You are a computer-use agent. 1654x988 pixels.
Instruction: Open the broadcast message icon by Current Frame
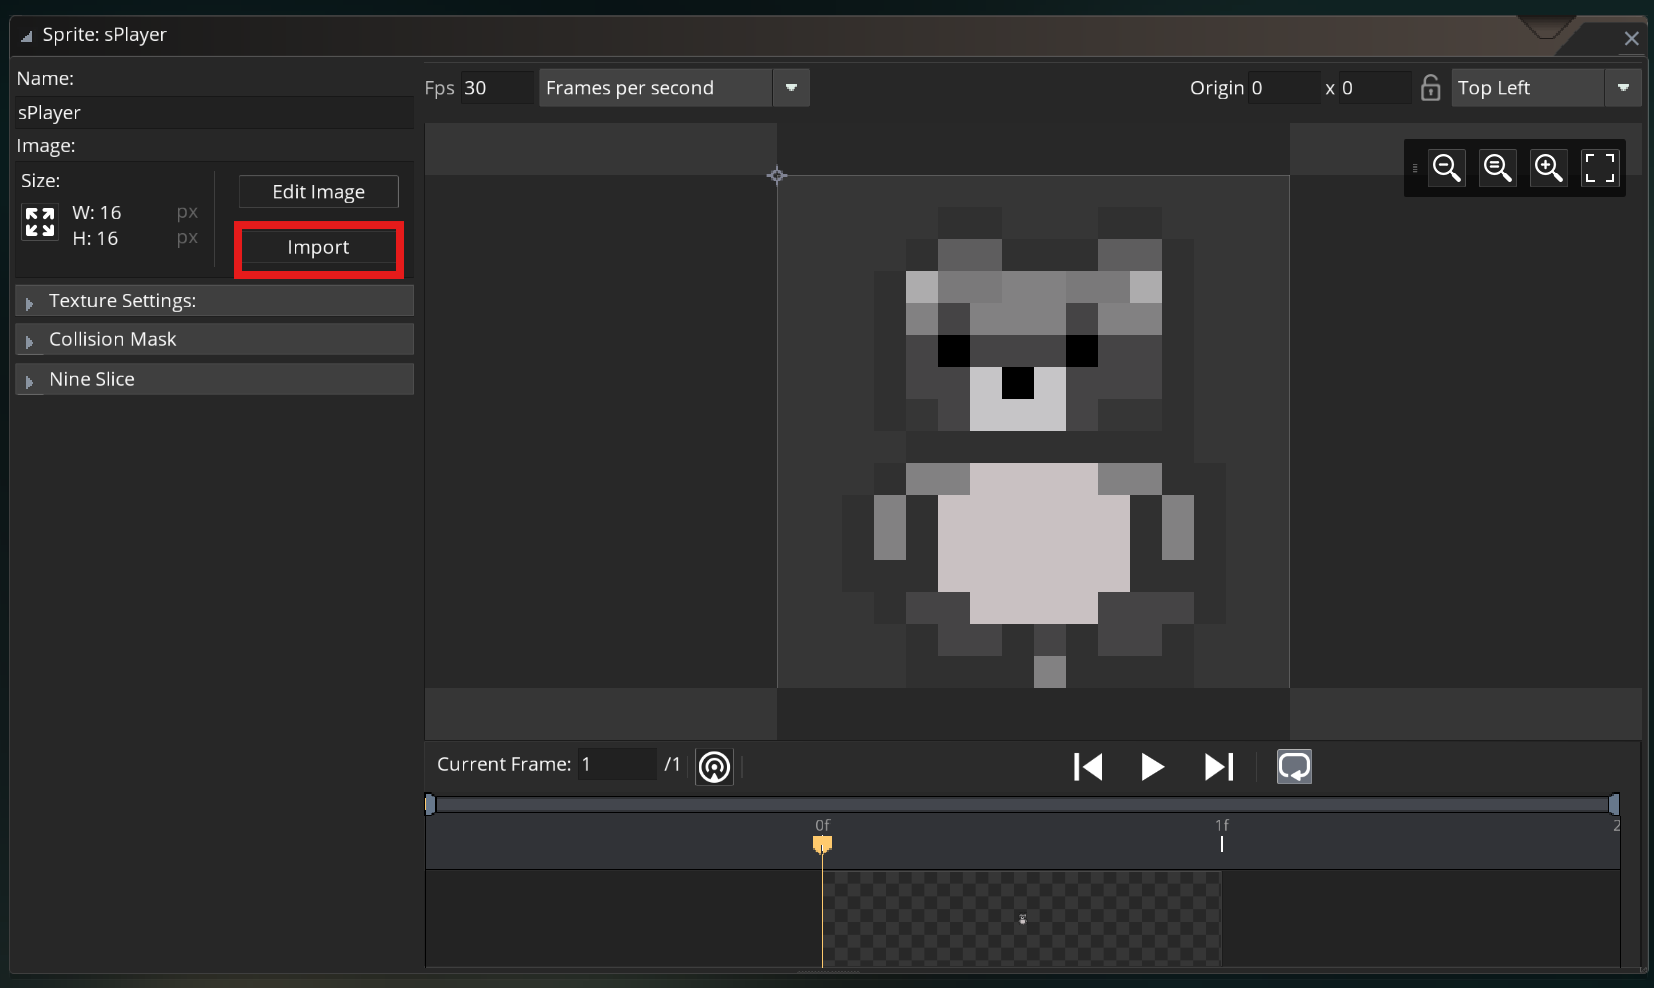click(x=714, y=767)
